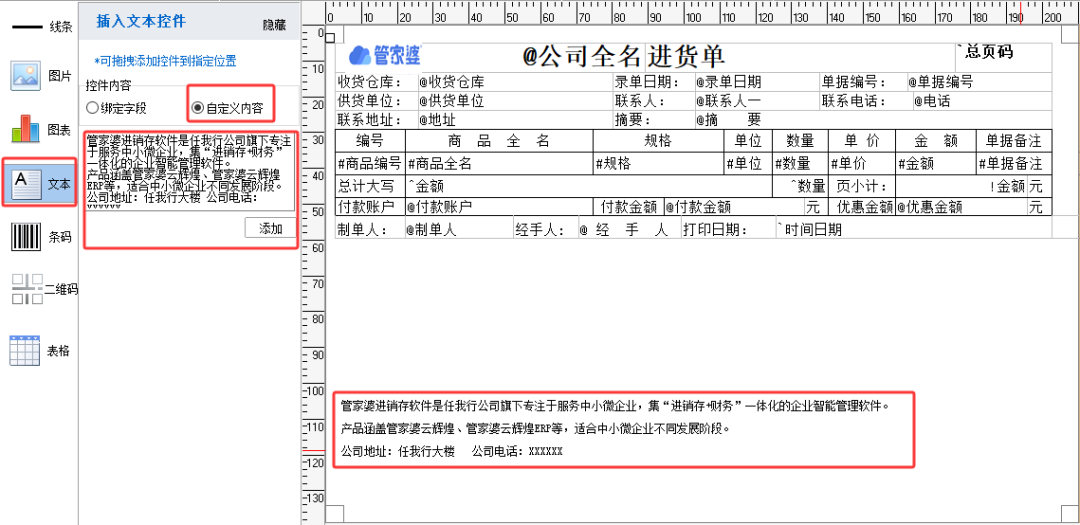Image resolution: width=1080 pixels, height=525 pixels.
Task: Select the @地址 field
Action: [437, 119]
